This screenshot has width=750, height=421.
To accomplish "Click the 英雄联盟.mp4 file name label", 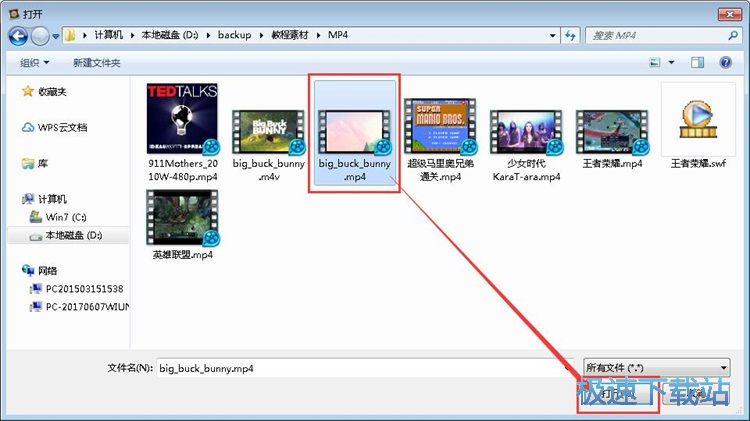I will pyautogui.click(x=183, y=255).
